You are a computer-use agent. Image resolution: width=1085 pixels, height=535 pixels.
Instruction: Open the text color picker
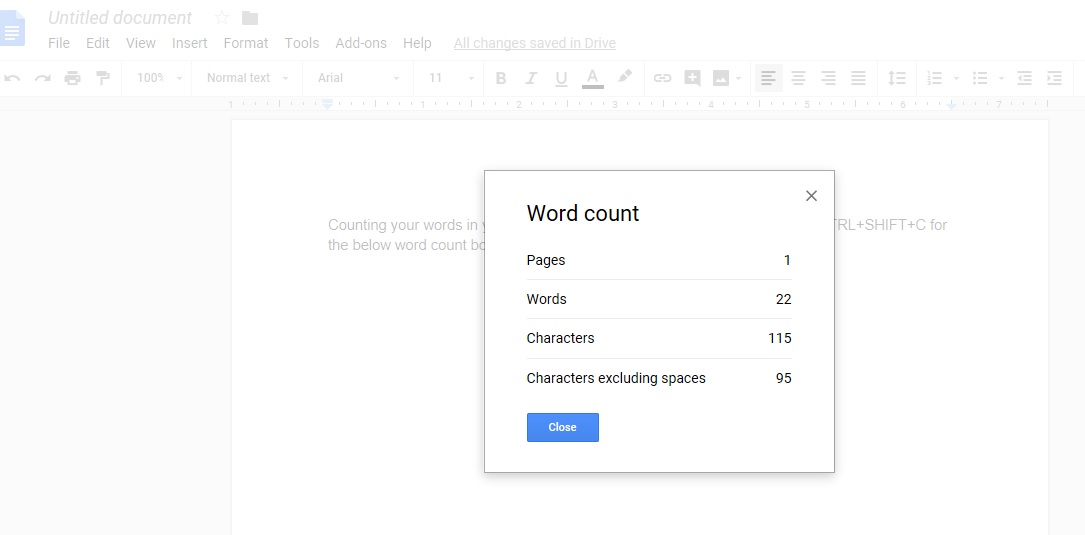point(592,78)
